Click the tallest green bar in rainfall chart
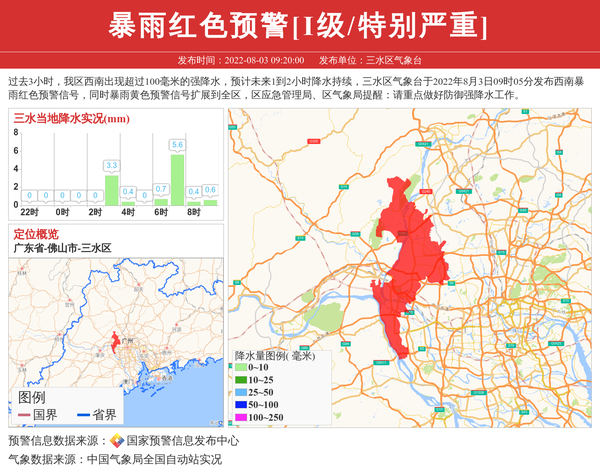Viewport: 600px width, 471px height. (x=177, y=180)
